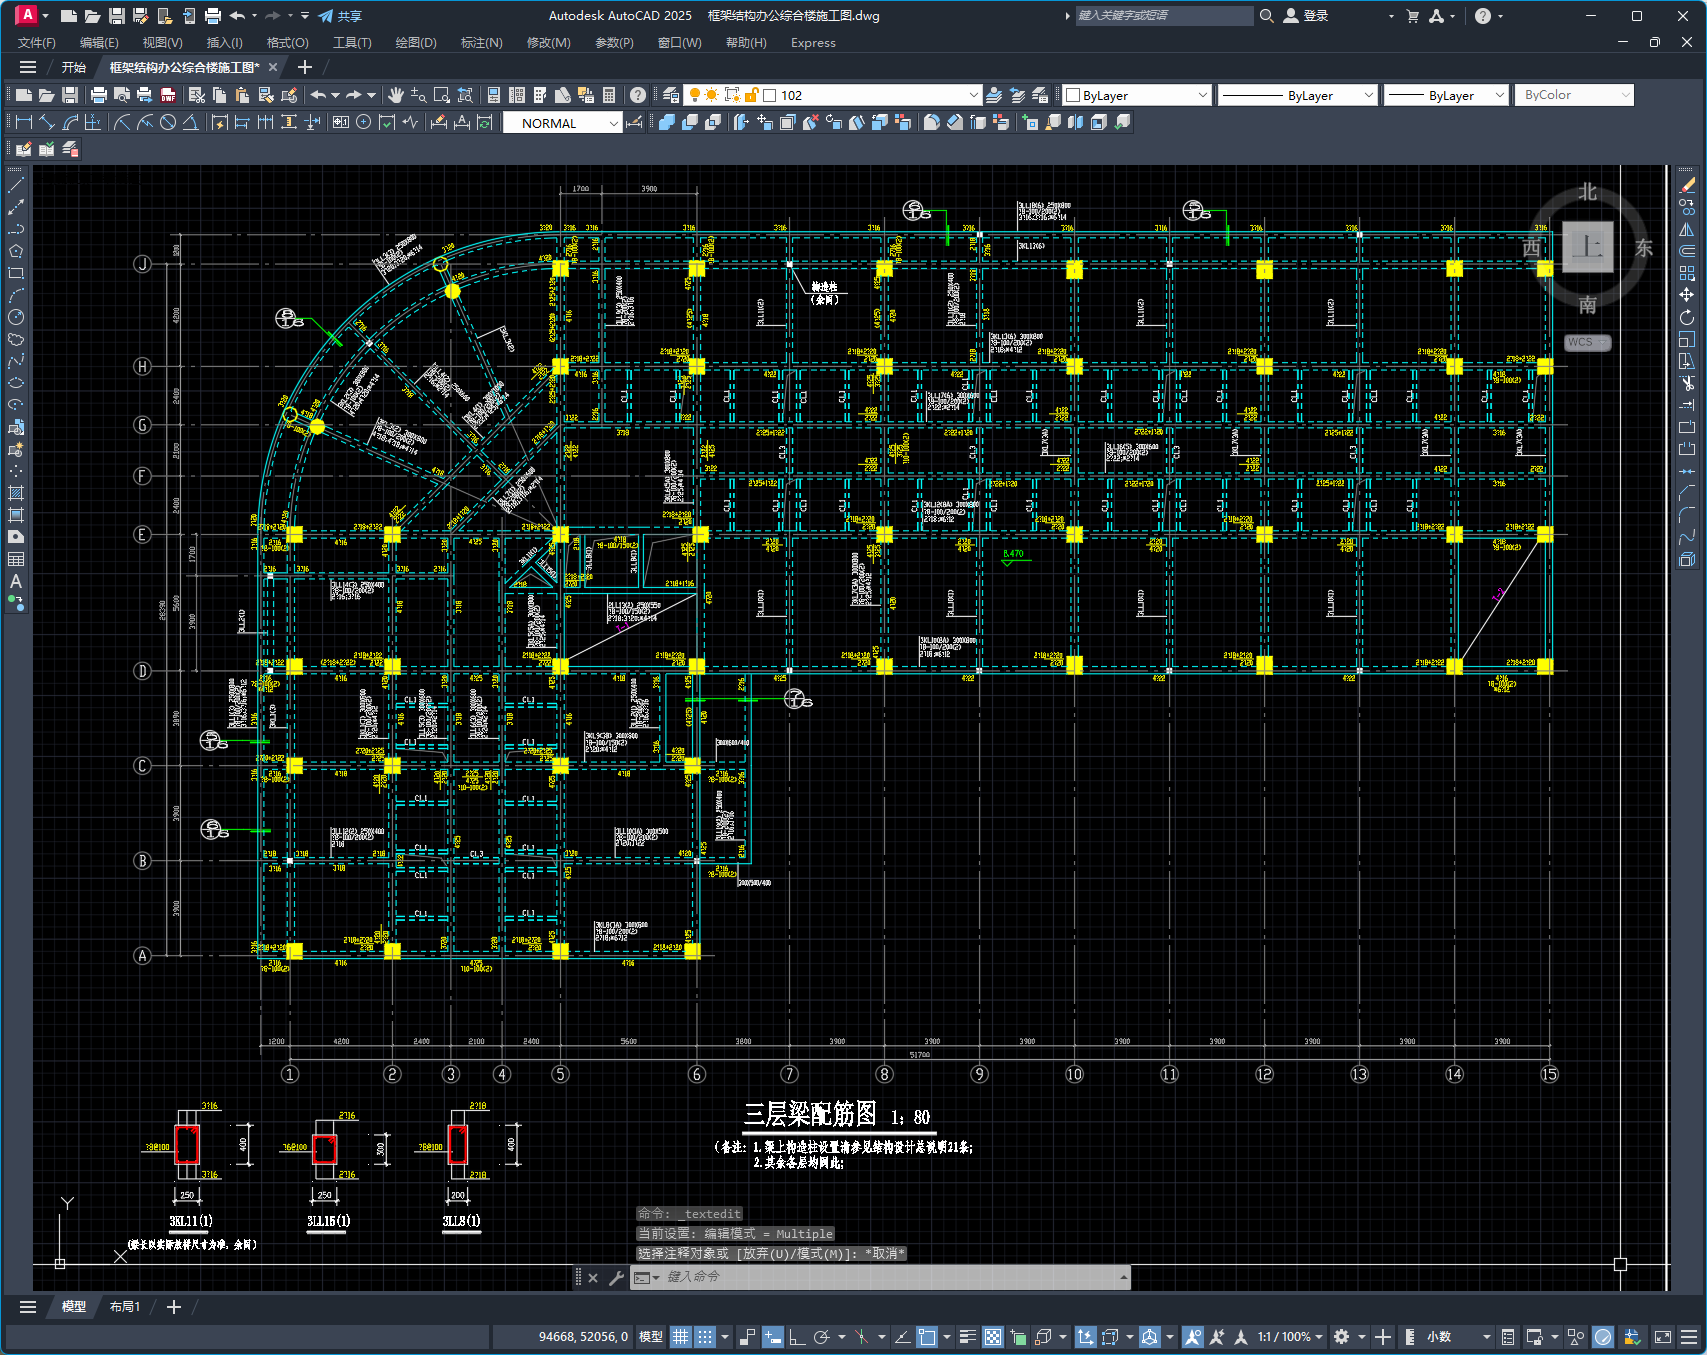
Task: Open the 编辑(E) menu
Action: (x=99, y=43)
